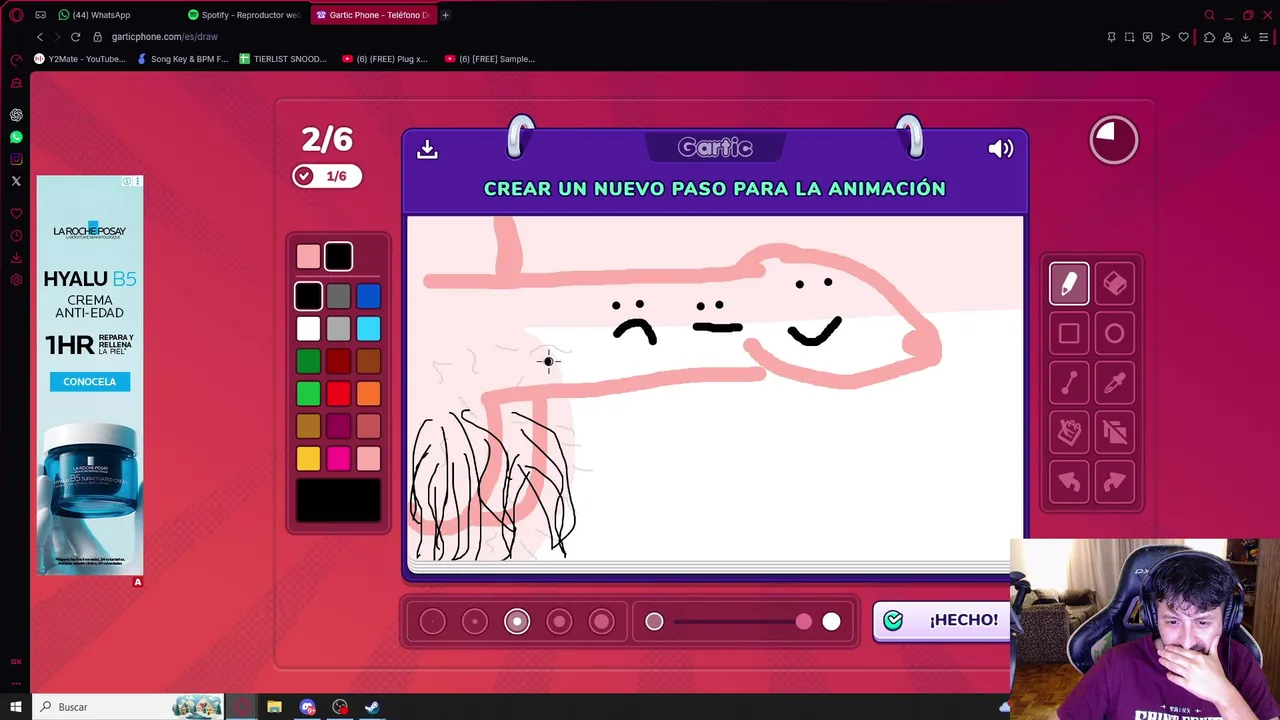Choose the white palette color
Screen dimensions: 1280x720
(x=308, y=328)
